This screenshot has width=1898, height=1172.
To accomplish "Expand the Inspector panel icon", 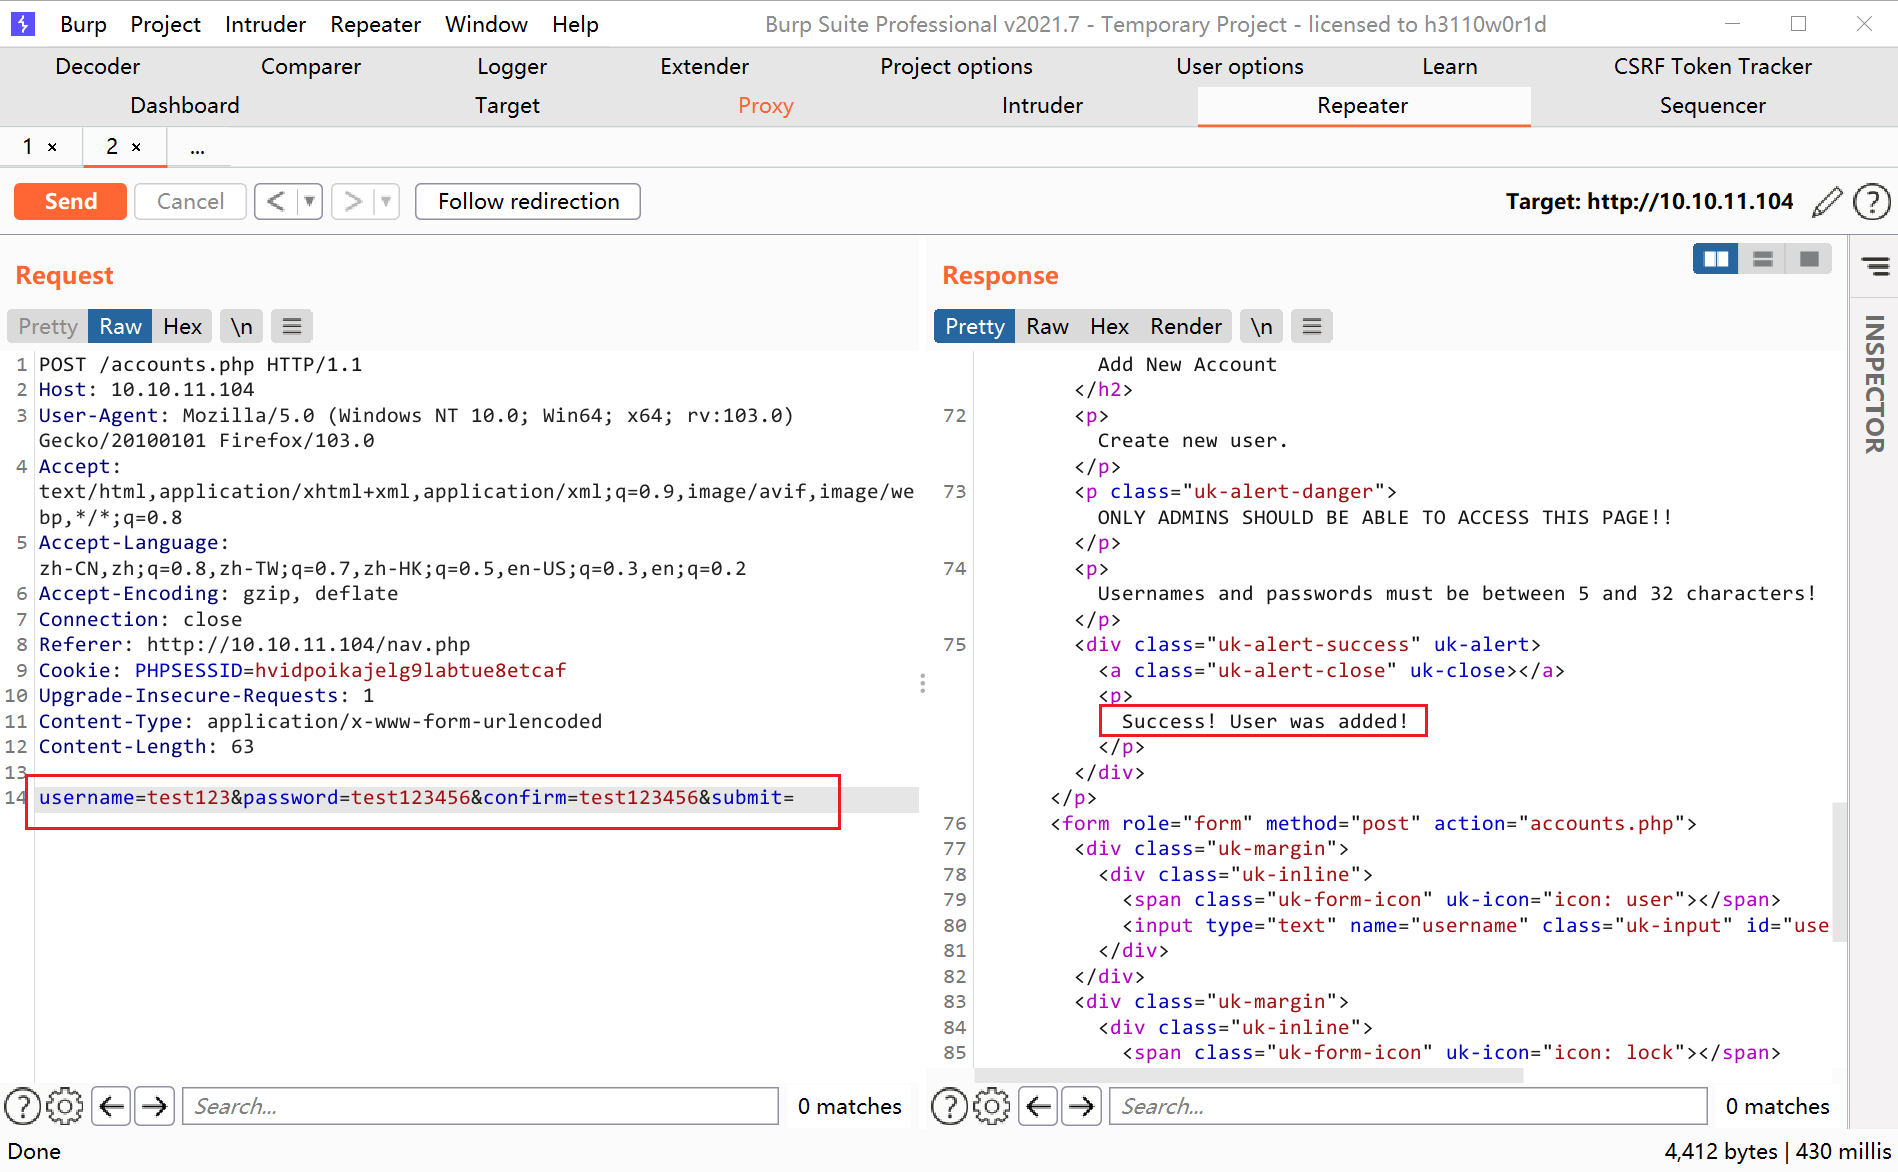I will [1874, 267].
